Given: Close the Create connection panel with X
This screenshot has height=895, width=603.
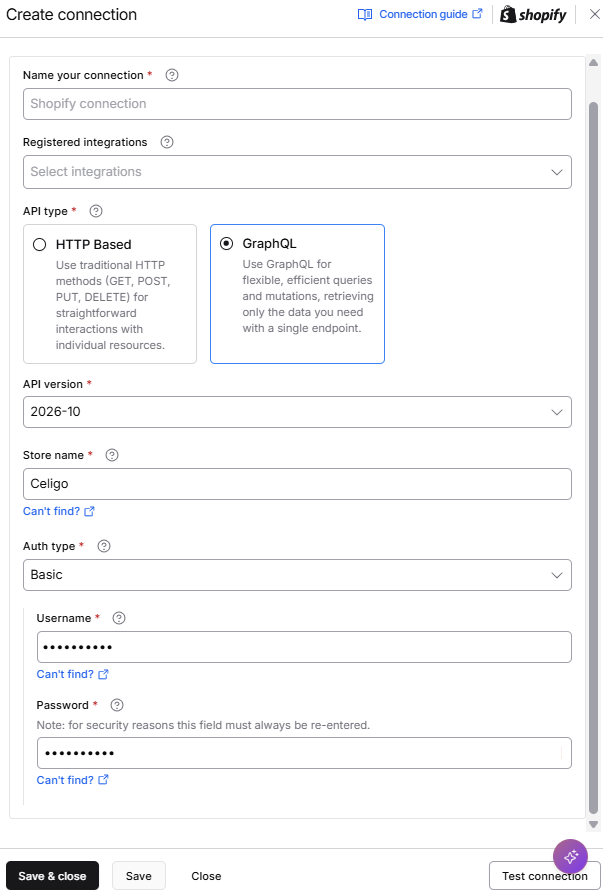Looking at the screenshot, I should (594, 14).
